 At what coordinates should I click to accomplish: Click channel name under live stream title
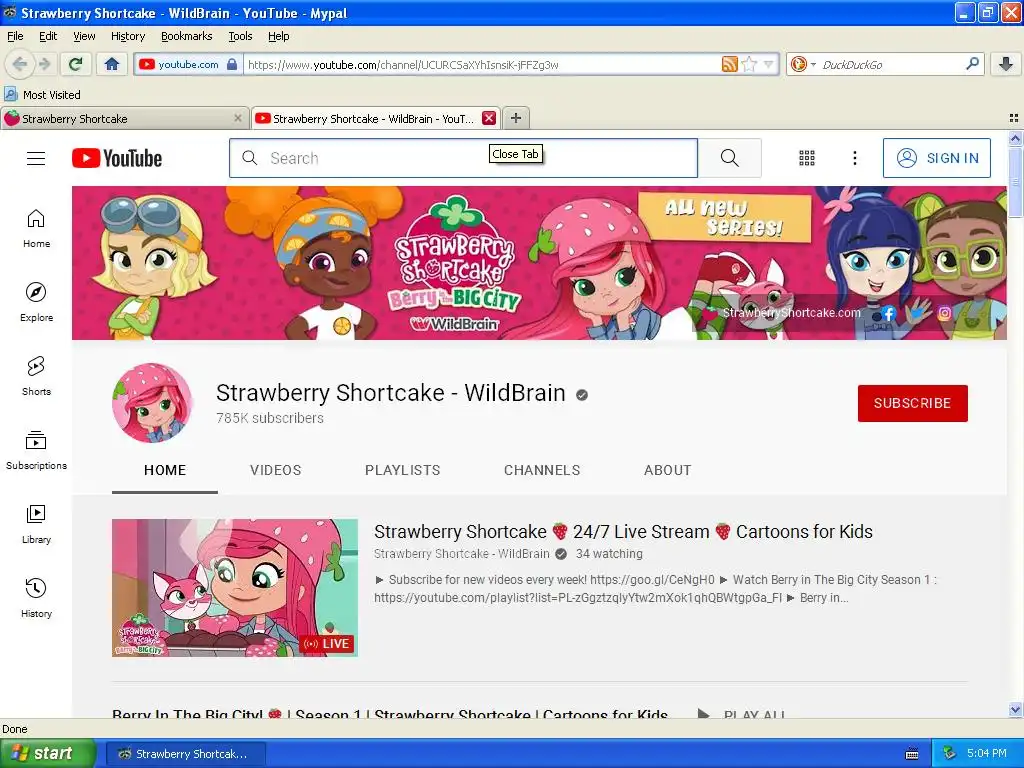(x=462, y=554)
